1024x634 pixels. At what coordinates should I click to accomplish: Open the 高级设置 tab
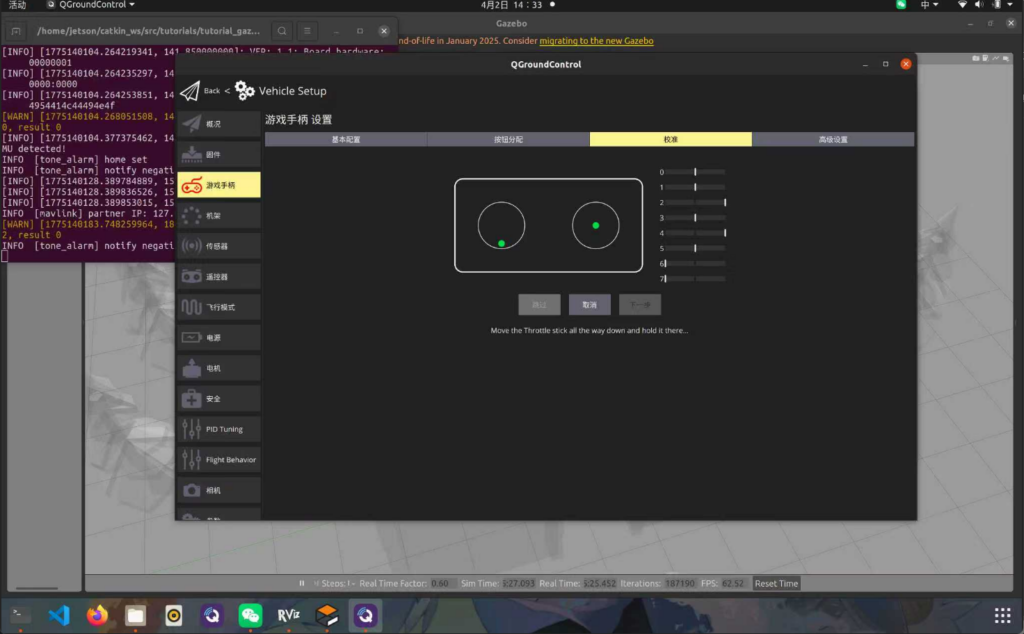tap(832, 140)
